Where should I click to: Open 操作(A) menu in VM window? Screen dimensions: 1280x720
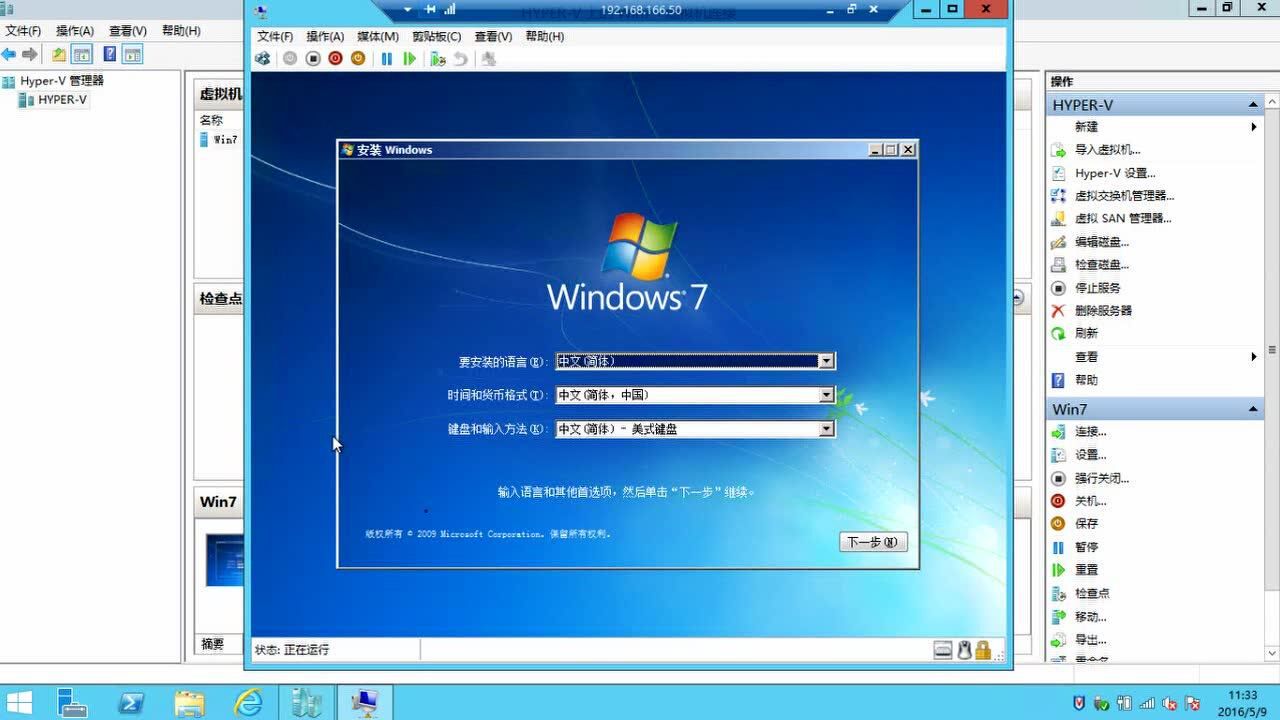[325, 36]
